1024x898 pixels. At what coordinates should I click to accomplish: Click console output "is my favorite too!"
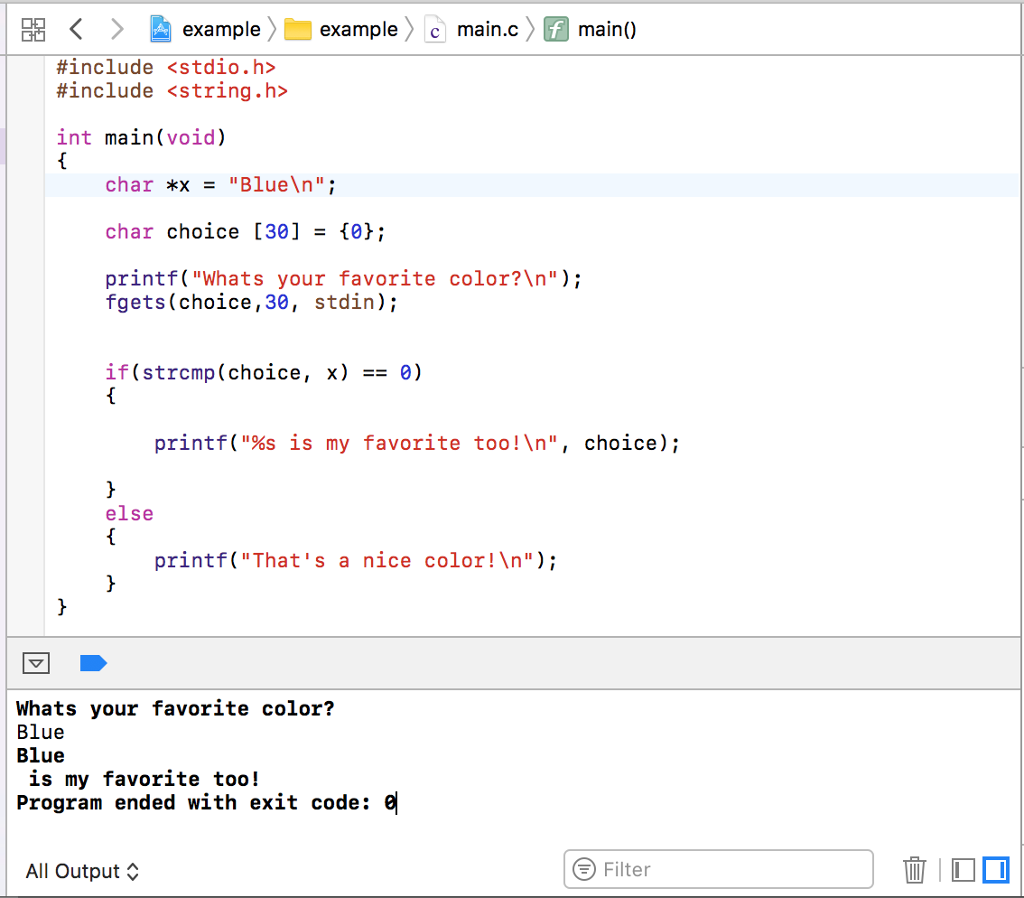pos(144,779)
